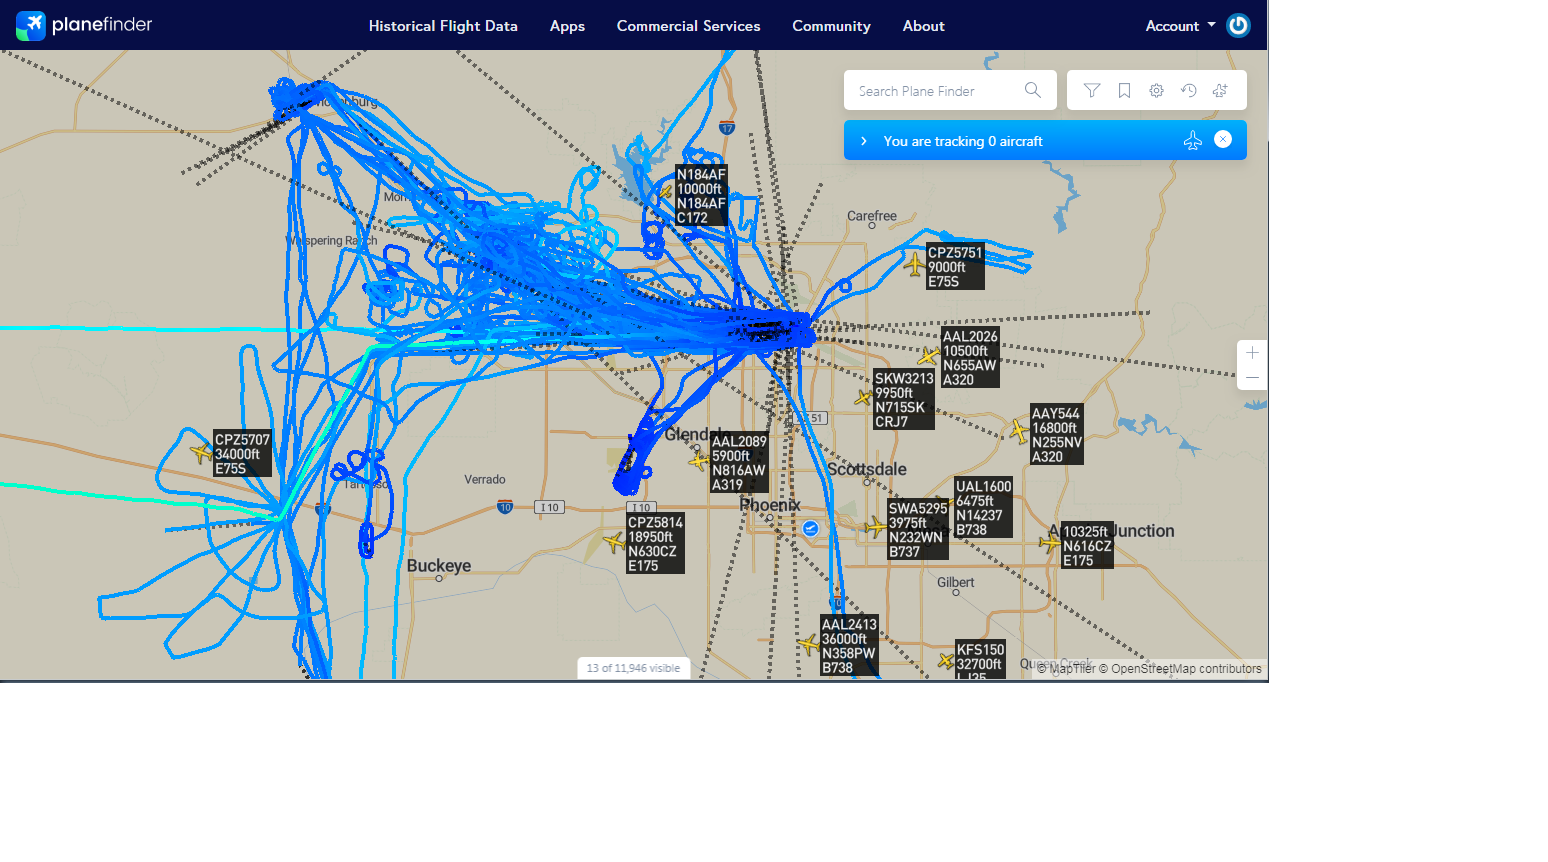Open Historical Flight Data menu

coord(443,26)
